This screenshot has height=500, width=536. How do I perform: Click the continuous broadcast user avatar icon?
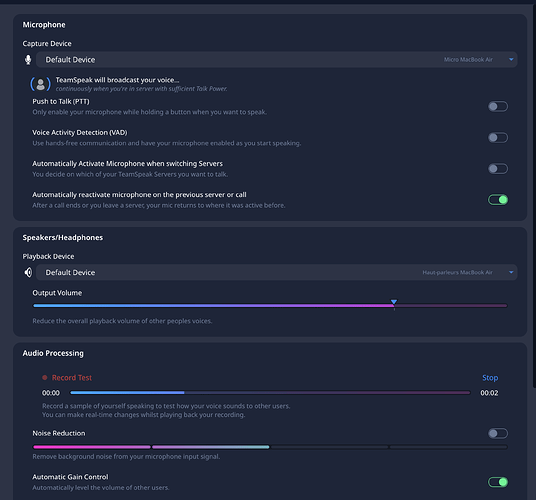click(x=40, y=84)
